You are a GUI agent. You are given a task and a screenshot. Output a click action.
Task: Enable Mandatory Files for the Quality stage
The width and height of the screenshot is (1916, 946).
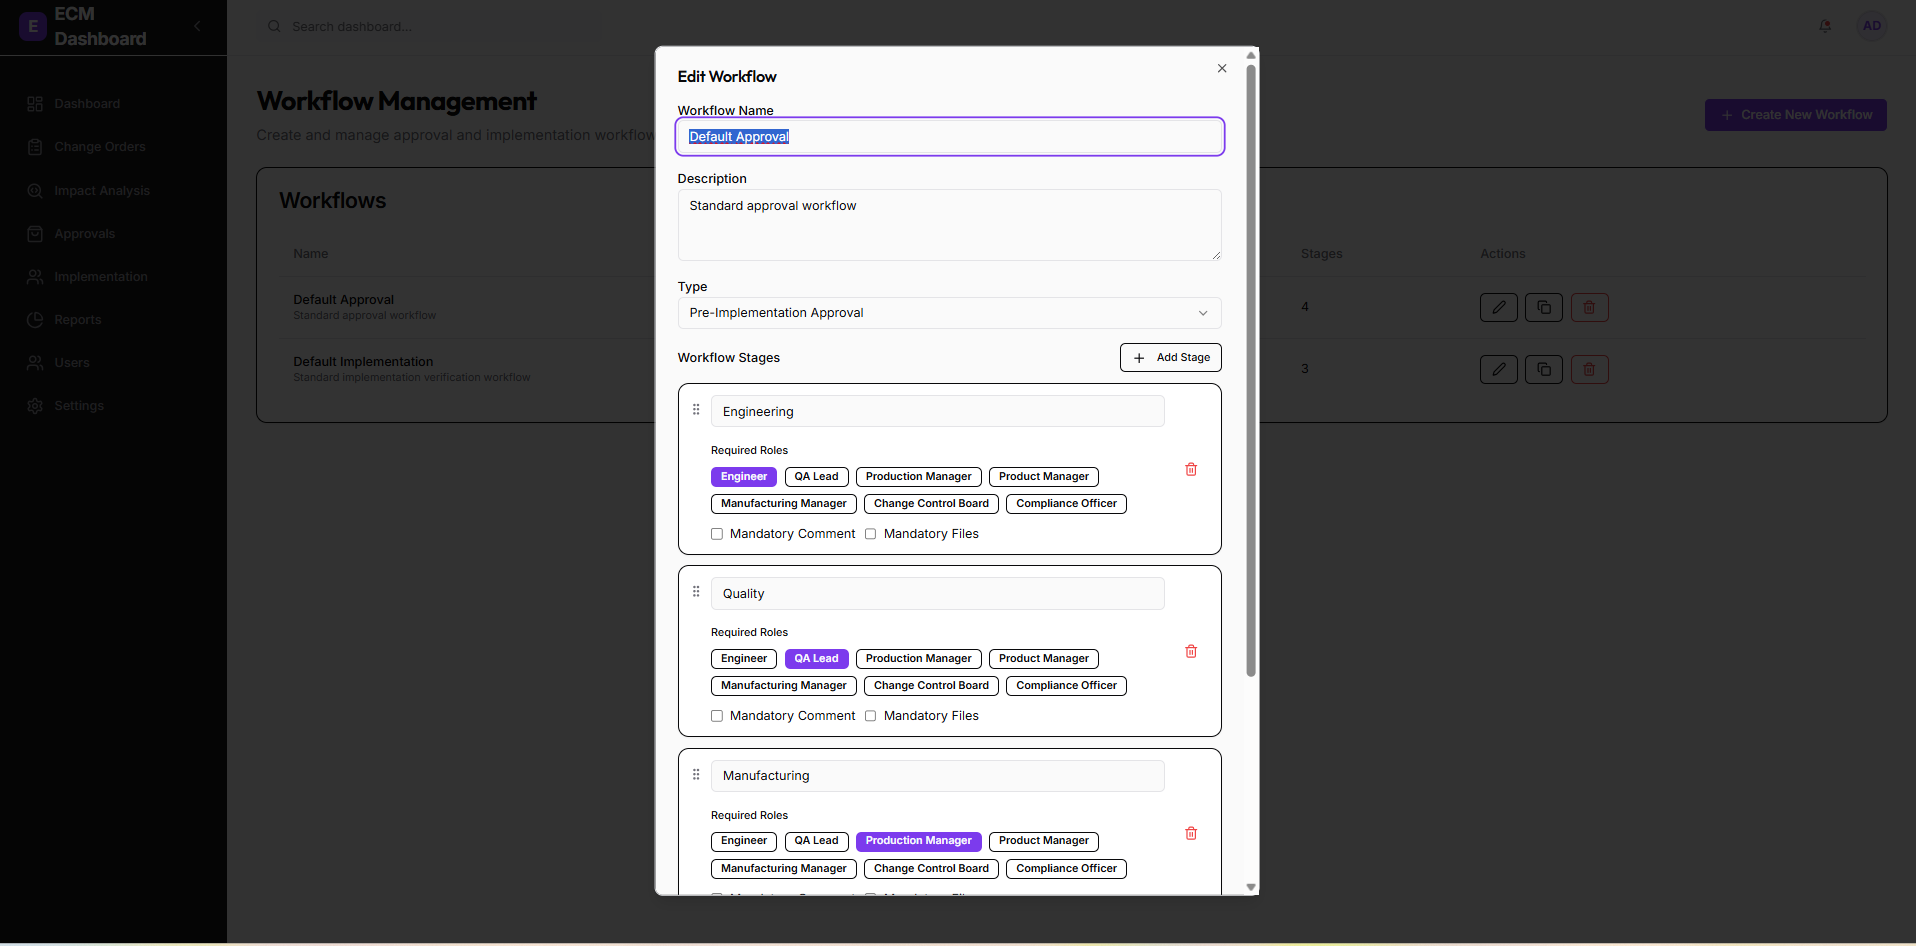tap(871, 716)
